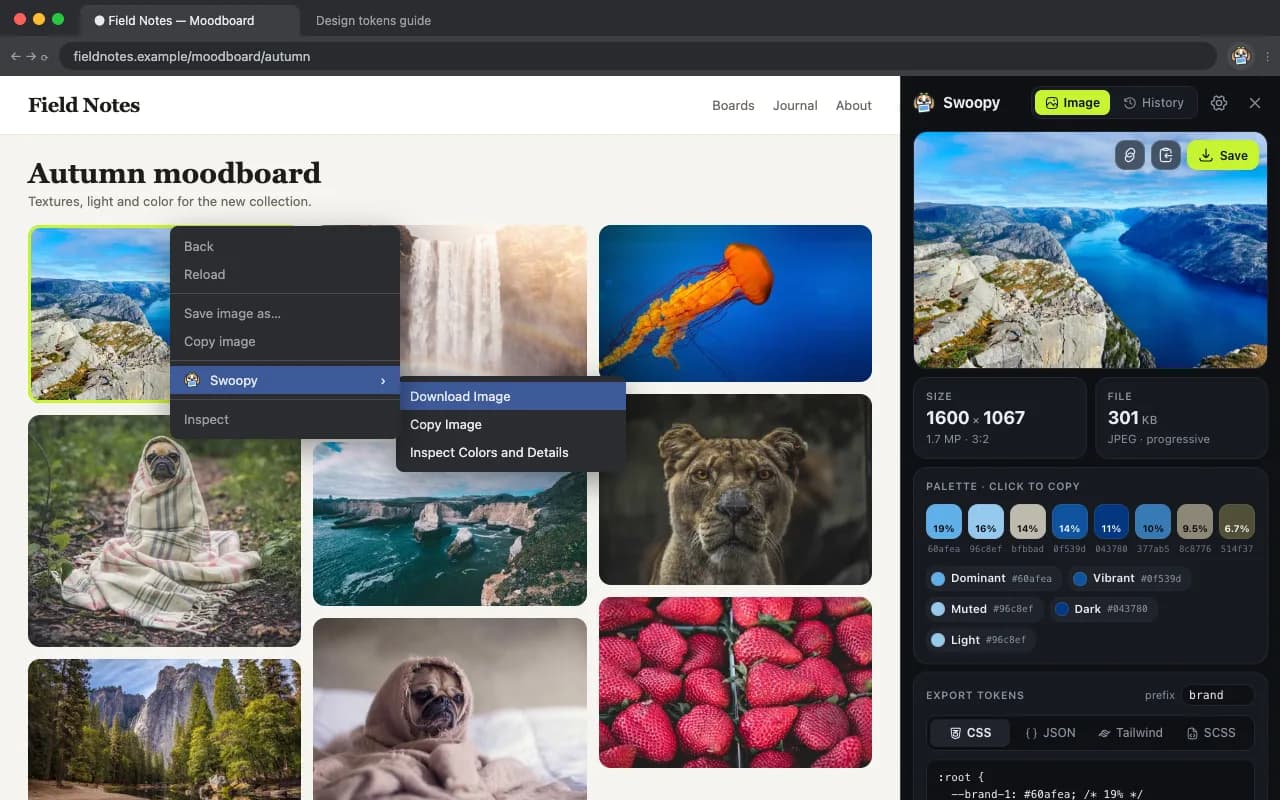Image resolution: width=1280 pixels, height=800 pixels.
Task: Switch to the History tab in Swoopy
Action: pyautogui.click(x=1153, y=103)
